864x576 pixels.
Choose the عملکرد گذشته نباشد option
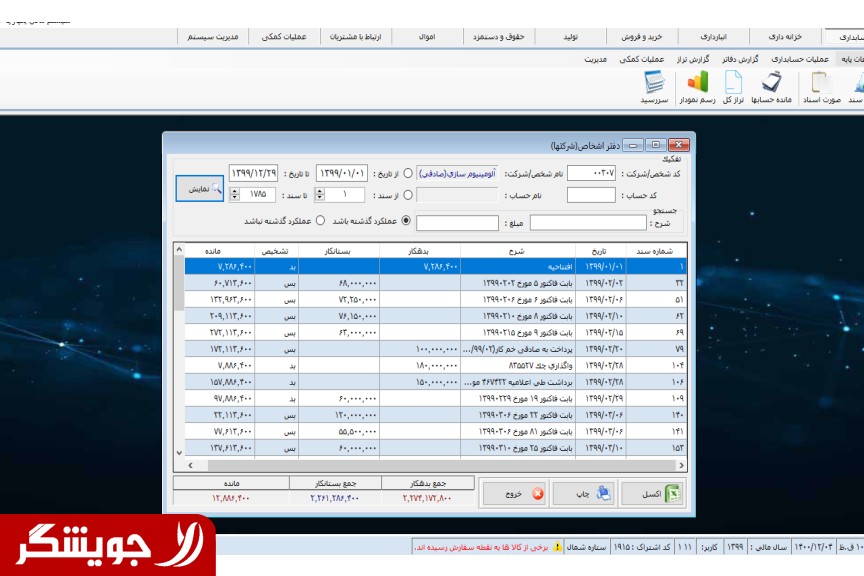click(321, 221)
